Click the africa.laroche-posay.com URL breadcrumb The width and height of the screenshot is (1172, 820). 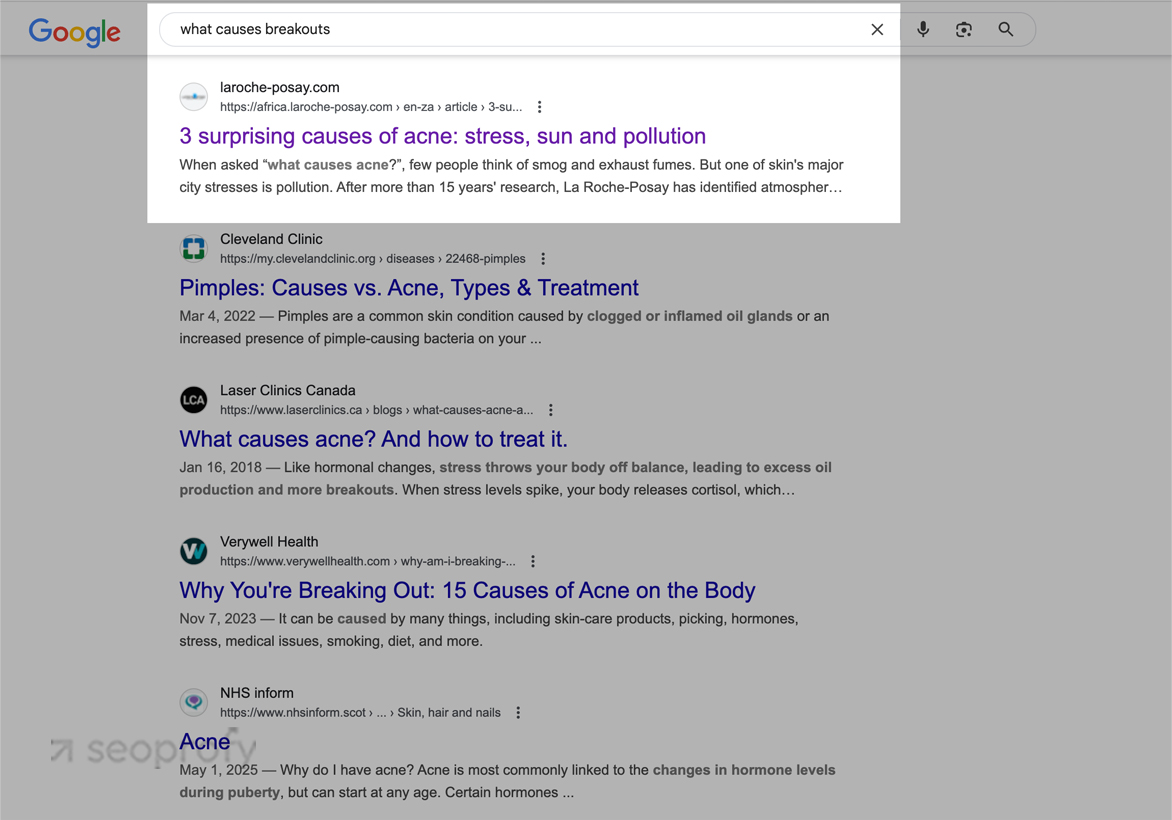[x=371, y=107]
